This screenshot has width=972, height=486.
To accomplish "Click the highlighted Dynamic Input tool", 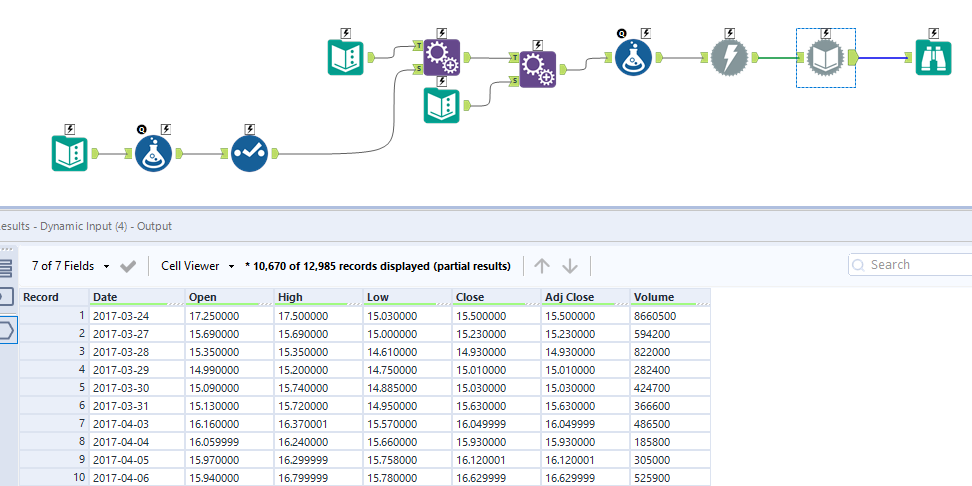I will coord(825,58).
